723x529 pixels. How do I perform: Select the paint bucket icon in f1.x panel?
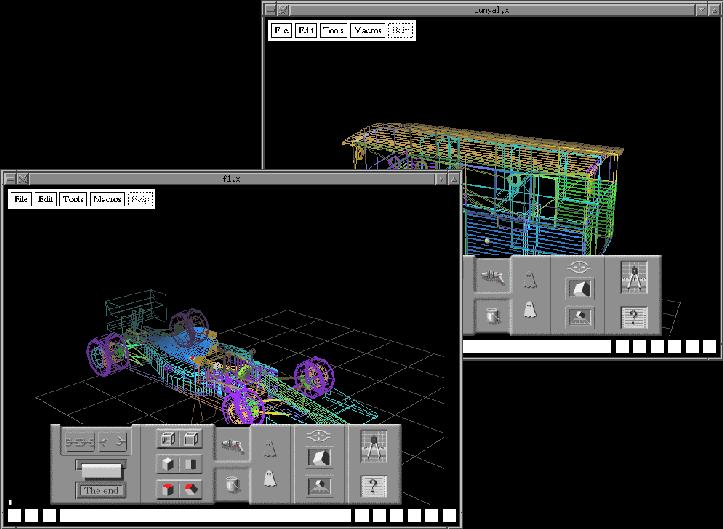[x=232, y=483]
